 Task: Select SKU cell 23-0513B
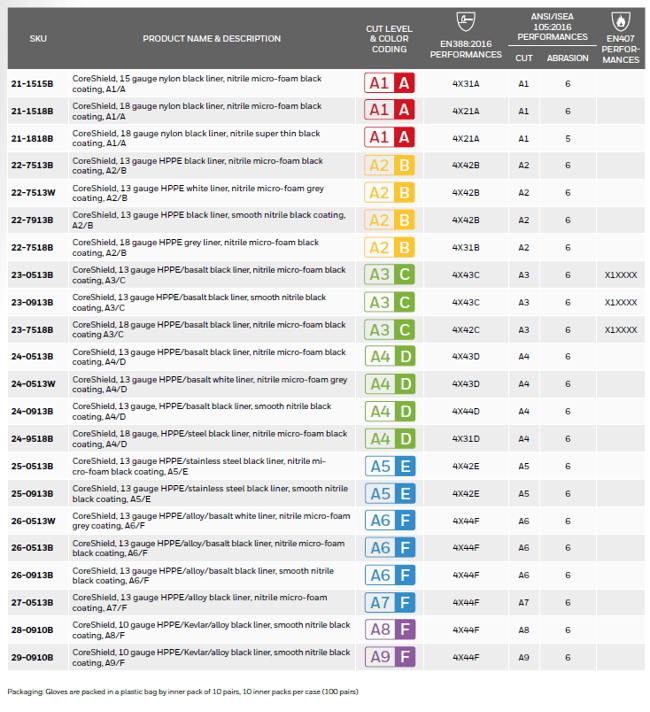pyautogui.click(x=32, y=275)
